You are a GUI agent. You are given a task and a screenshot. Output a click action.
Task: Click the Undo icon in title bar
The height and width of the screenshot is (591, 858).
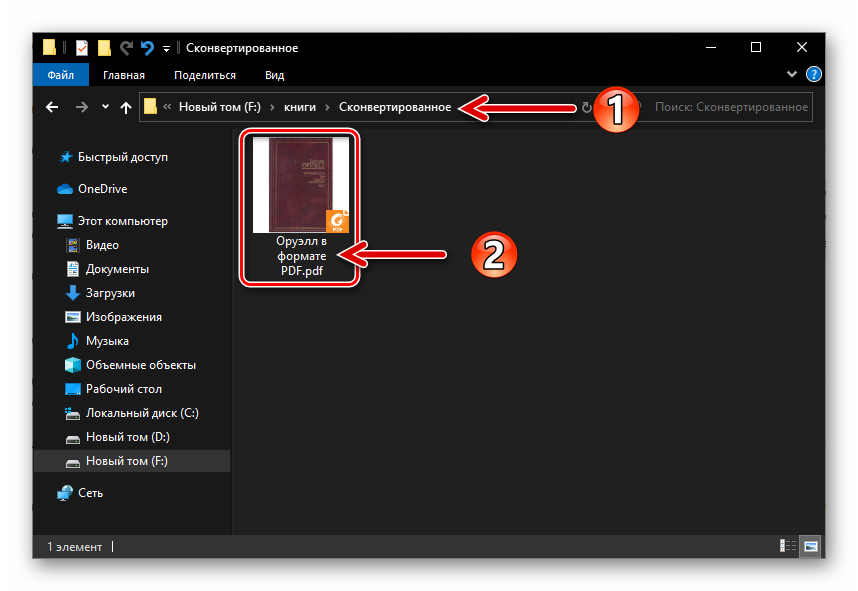(x=147, y=48)
